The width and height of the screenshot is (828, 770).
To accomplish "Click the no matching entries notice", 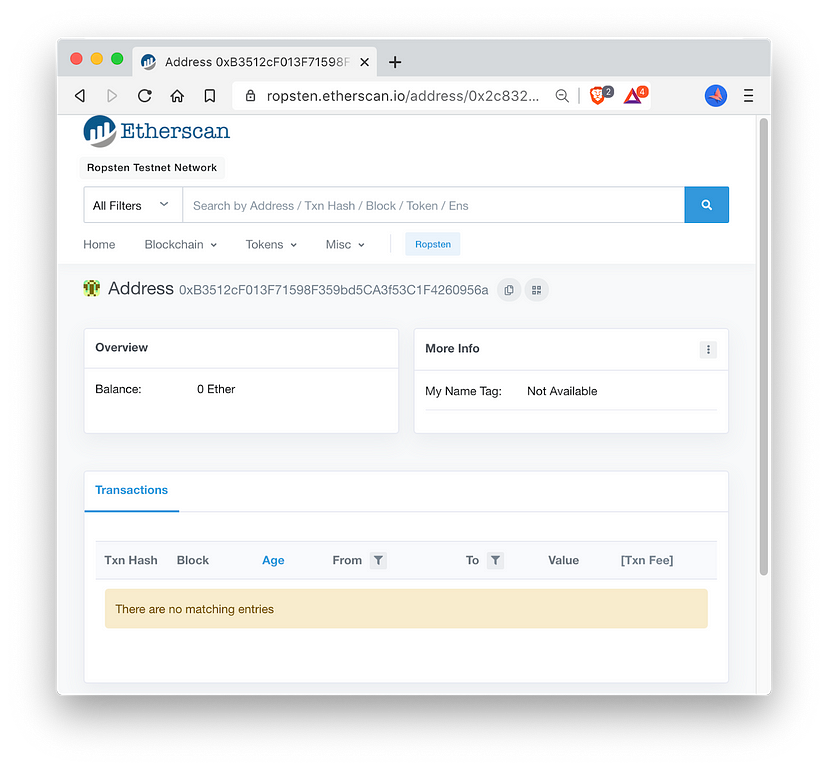I will point(406,609).
